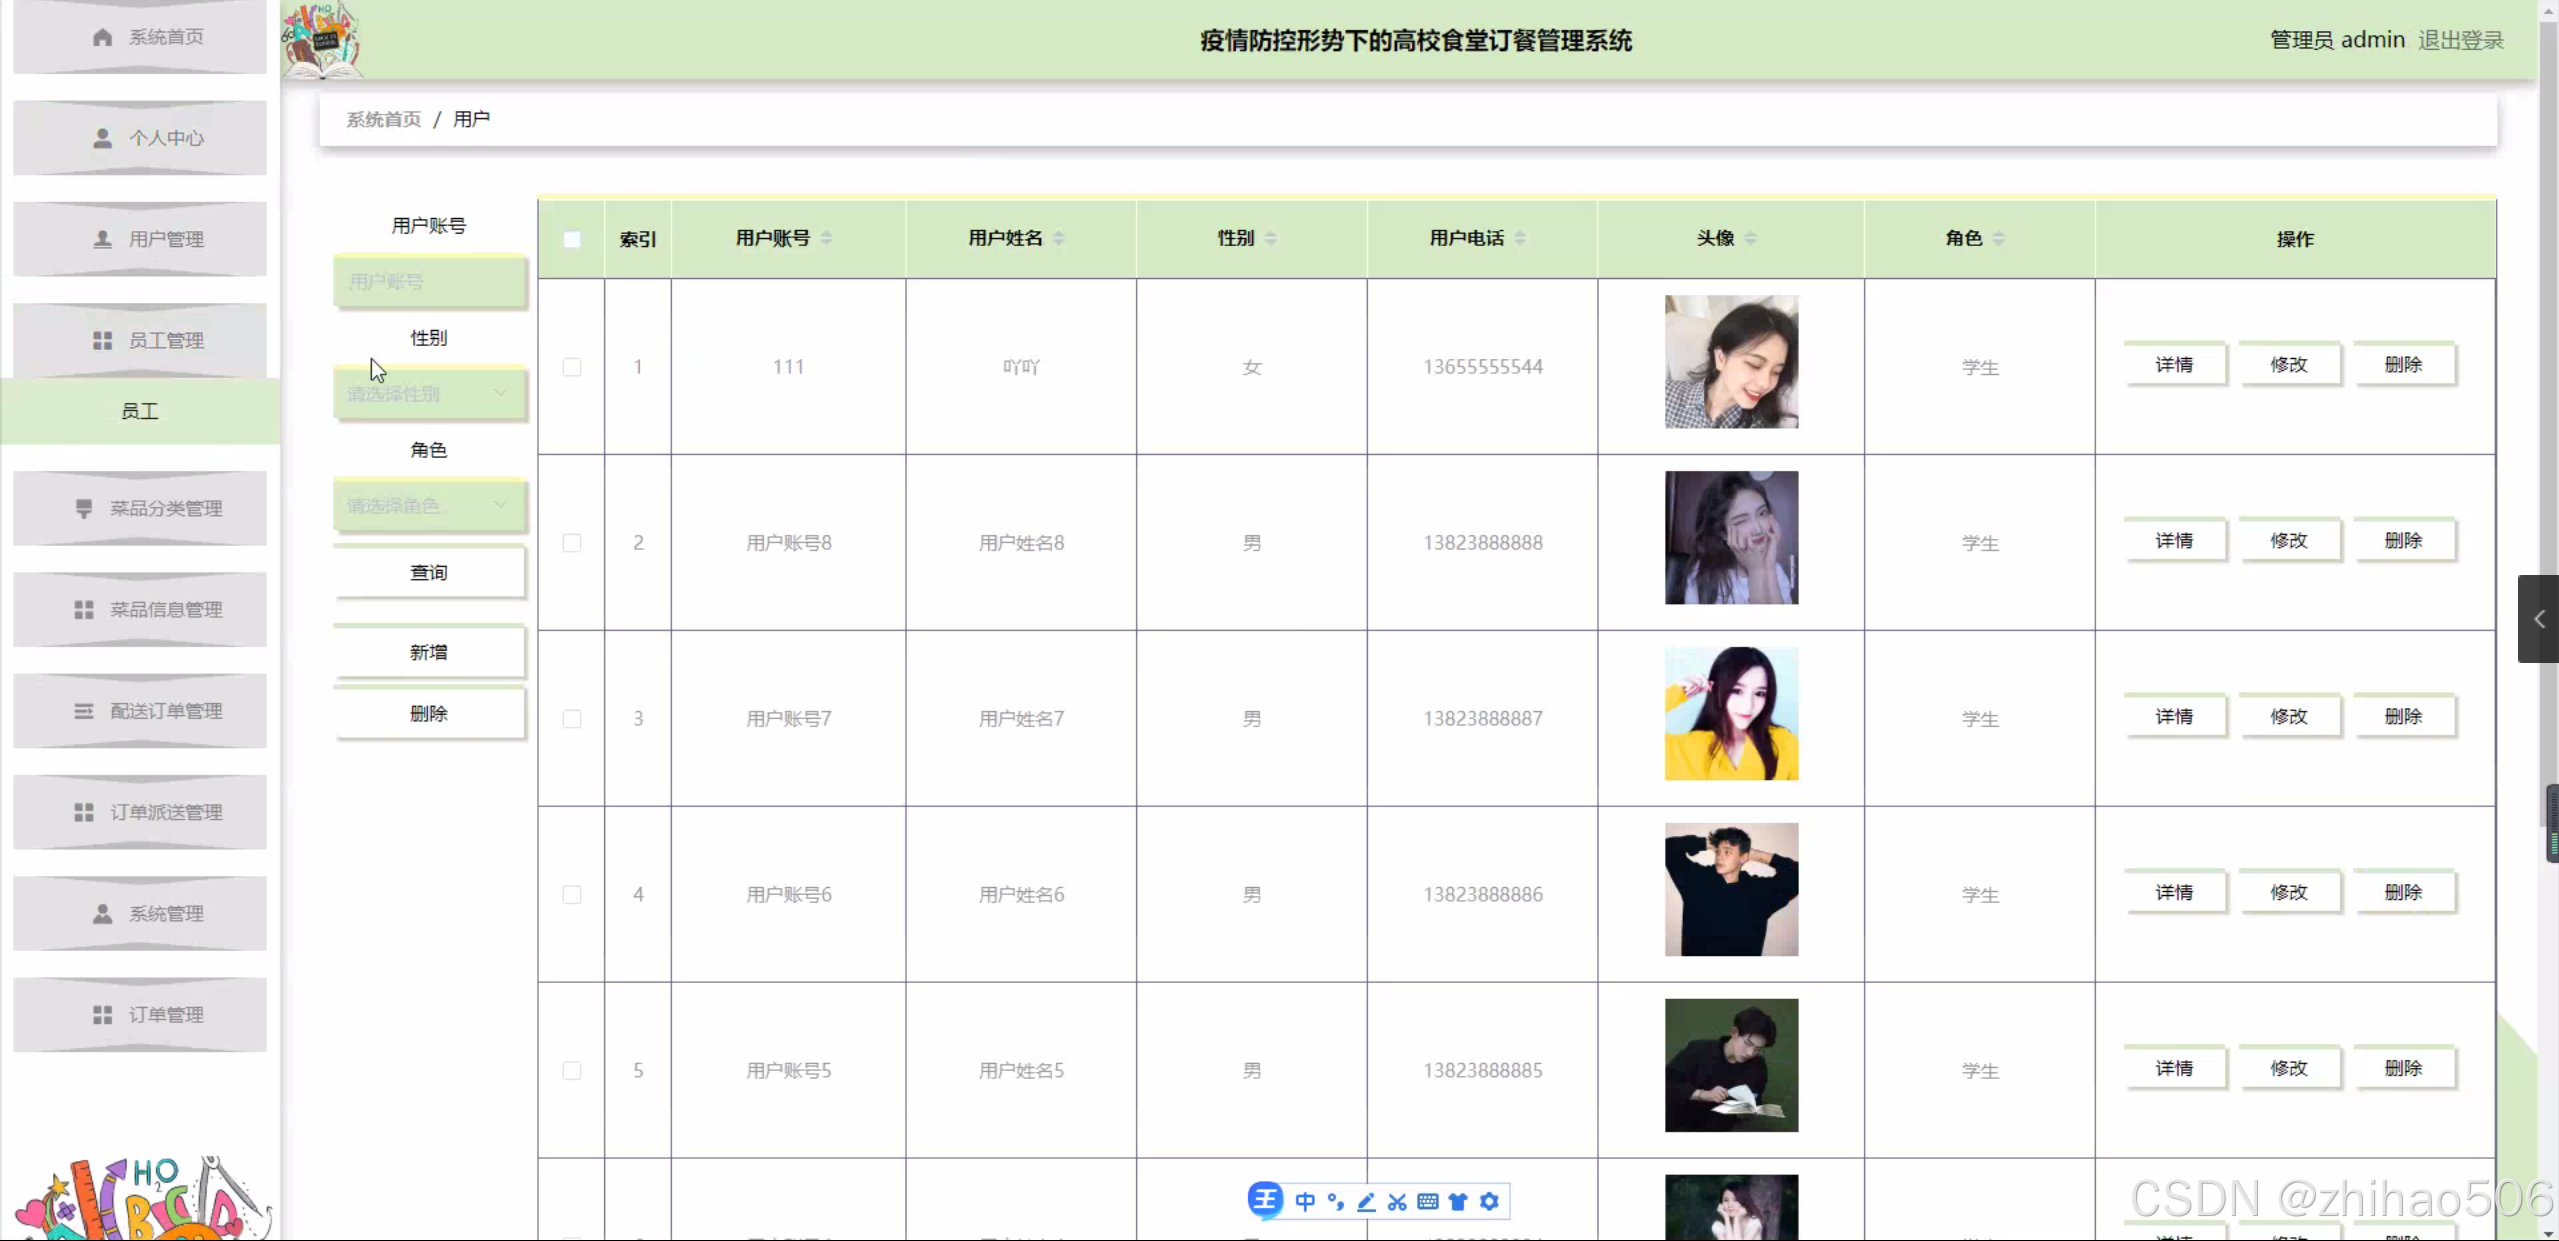
Task: Click the 查询 search button
Action: coord(429,572)
